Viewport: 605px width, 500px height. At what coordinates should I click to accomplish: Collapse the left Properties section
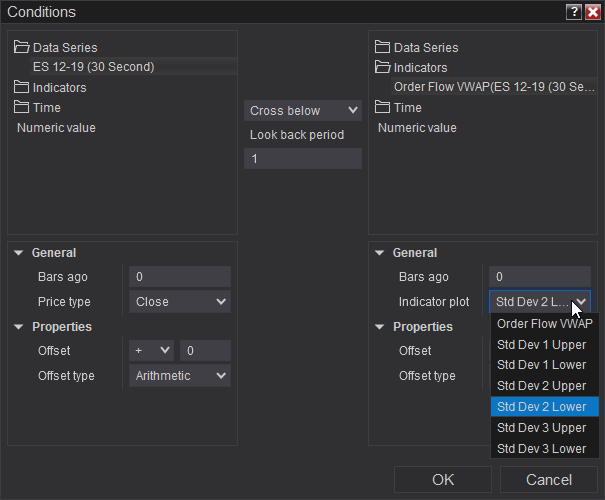click(x=19, y=327)
